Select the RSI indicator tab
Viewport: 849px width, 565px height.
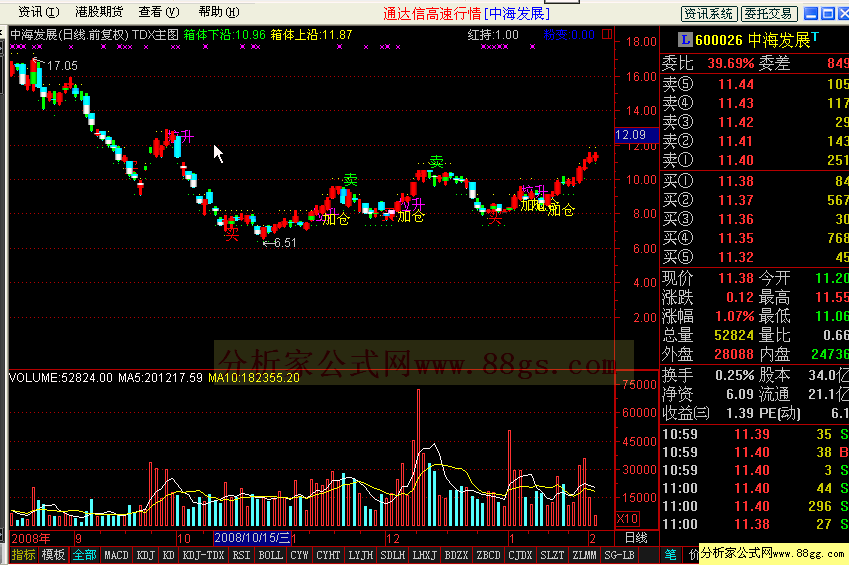coord(241,555)
